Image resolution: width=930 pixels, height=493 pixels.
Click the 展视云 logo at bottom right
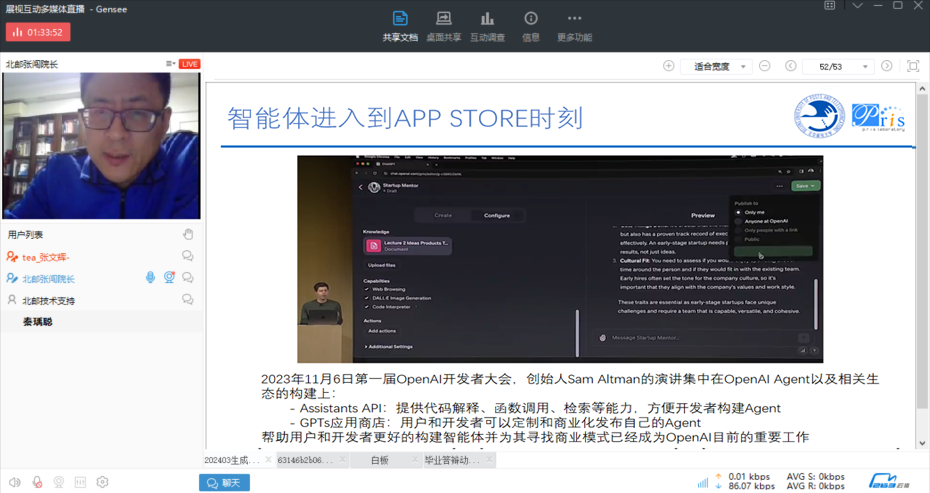[889, 482]
